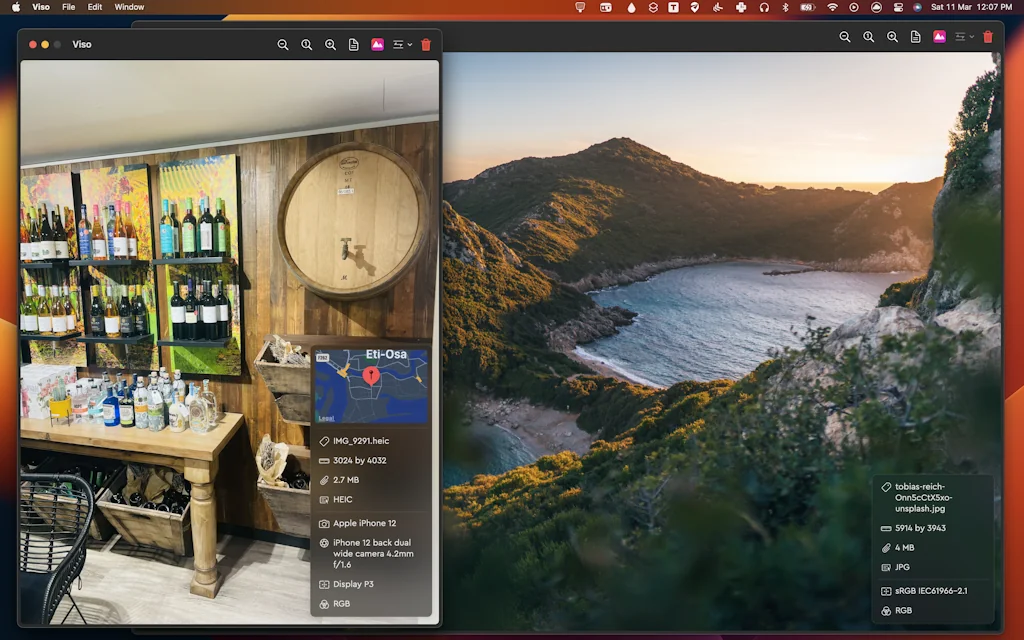Image resolution: width=1024 pixels, height=640 pixels.
Task: Click the date and time in menu bar
Action: (x=971, y=7)
